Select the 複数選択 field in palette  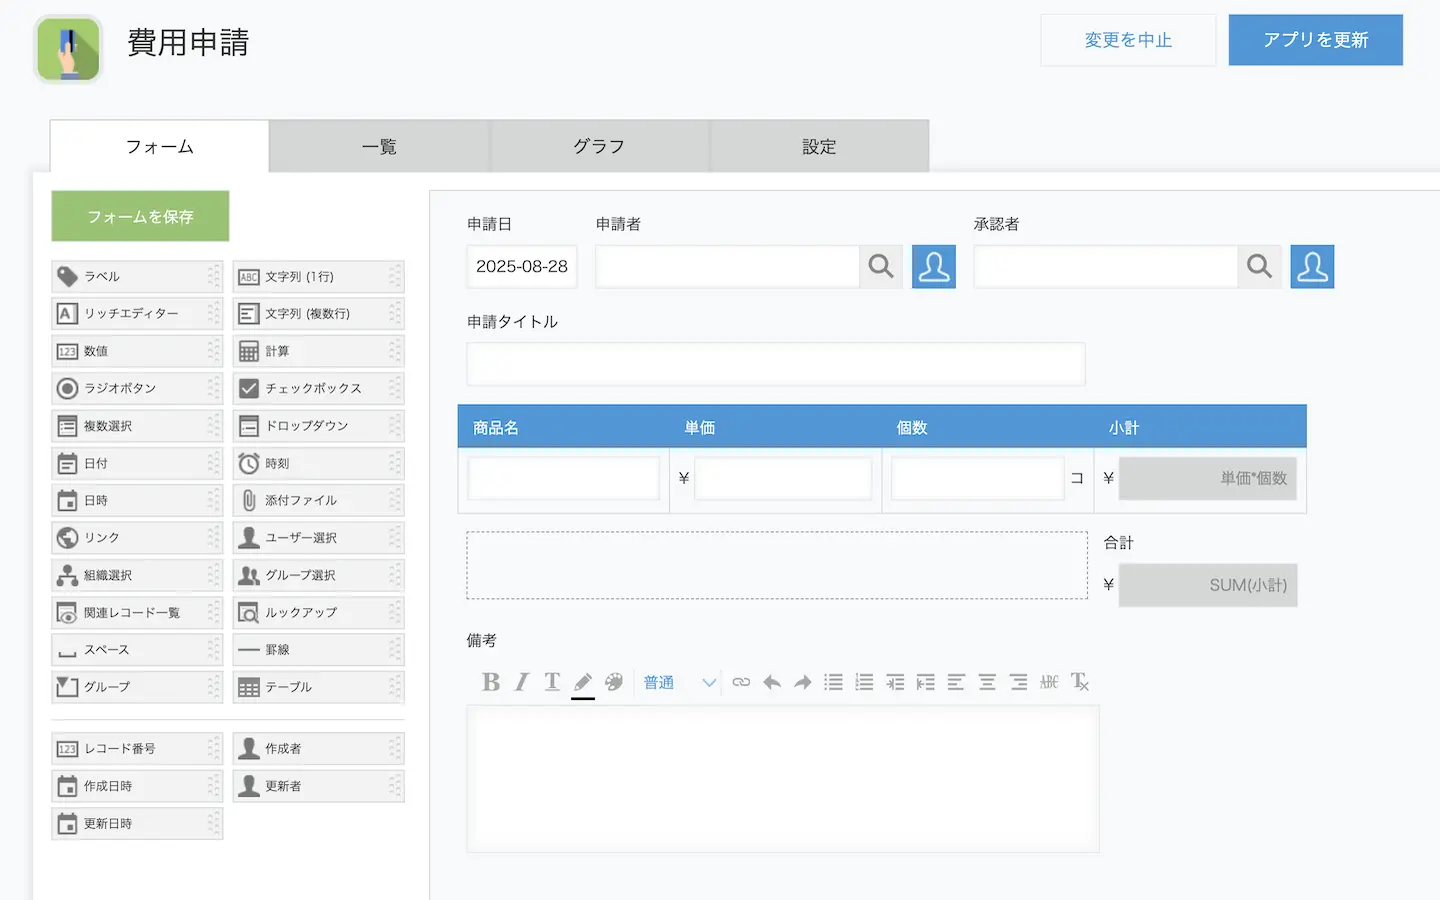[137, 426]
